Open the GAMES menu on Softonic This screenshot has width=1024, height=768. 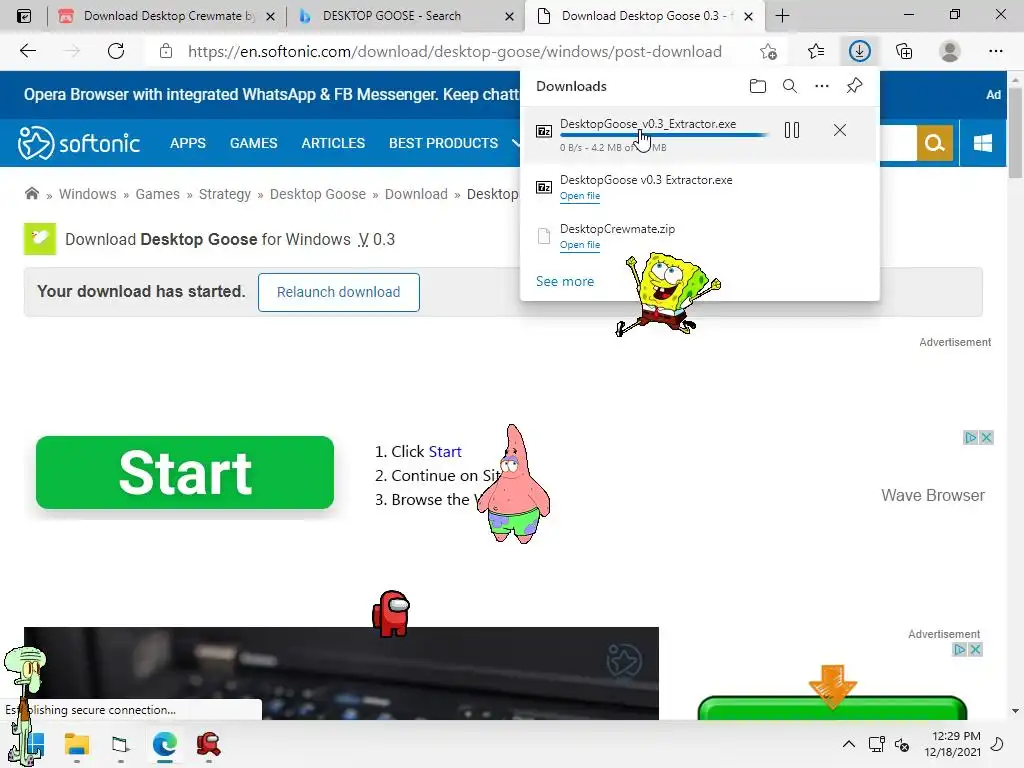click(x=253, y=143)
